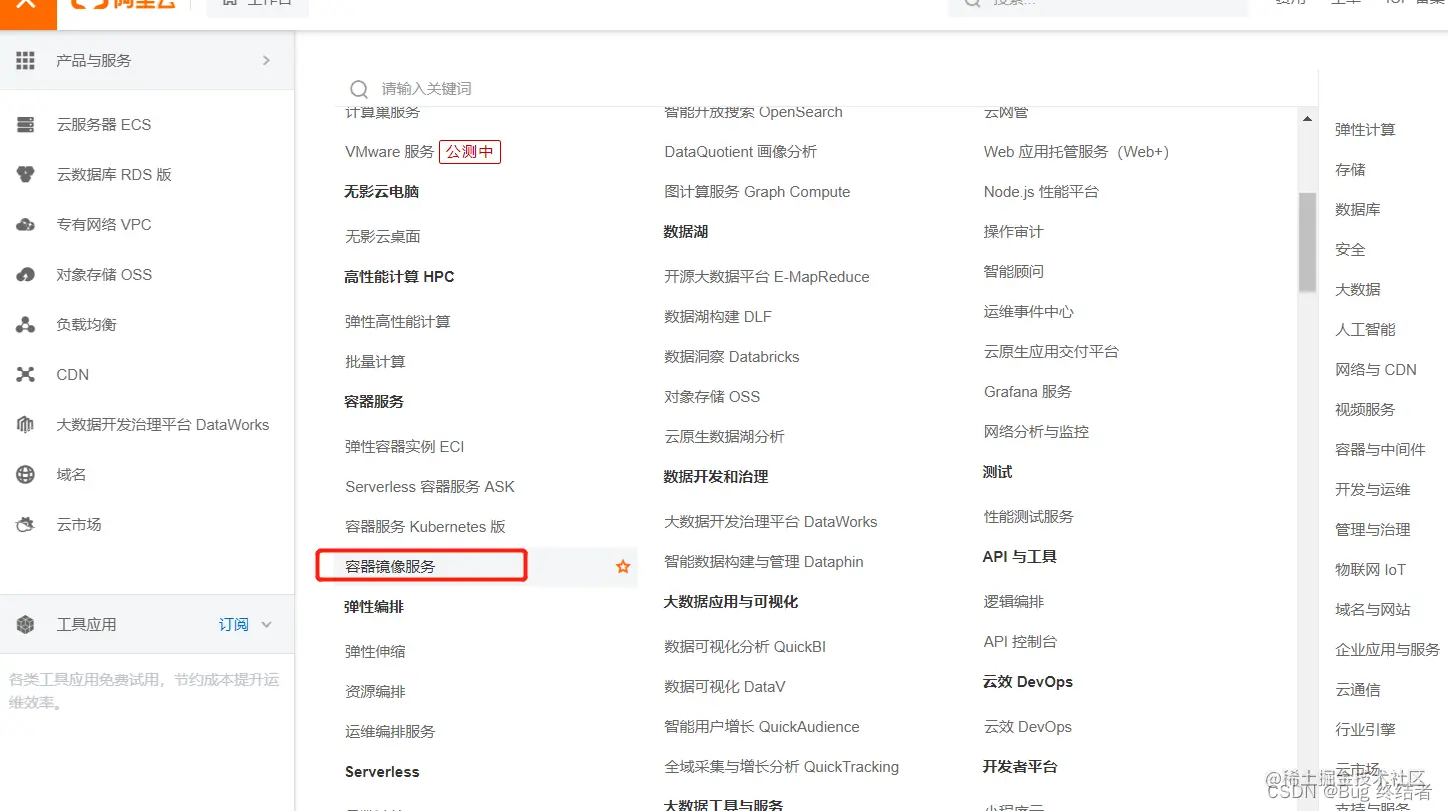Jump to 物联网 IoT category

pos(1370,570)
